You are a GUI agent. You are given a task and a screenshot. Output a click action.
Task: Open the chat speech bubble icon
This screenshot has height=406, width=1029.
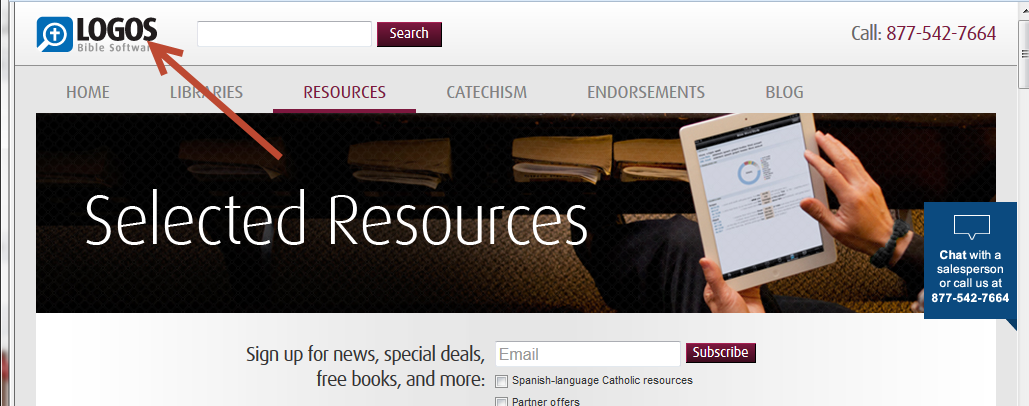coord(971,228)
